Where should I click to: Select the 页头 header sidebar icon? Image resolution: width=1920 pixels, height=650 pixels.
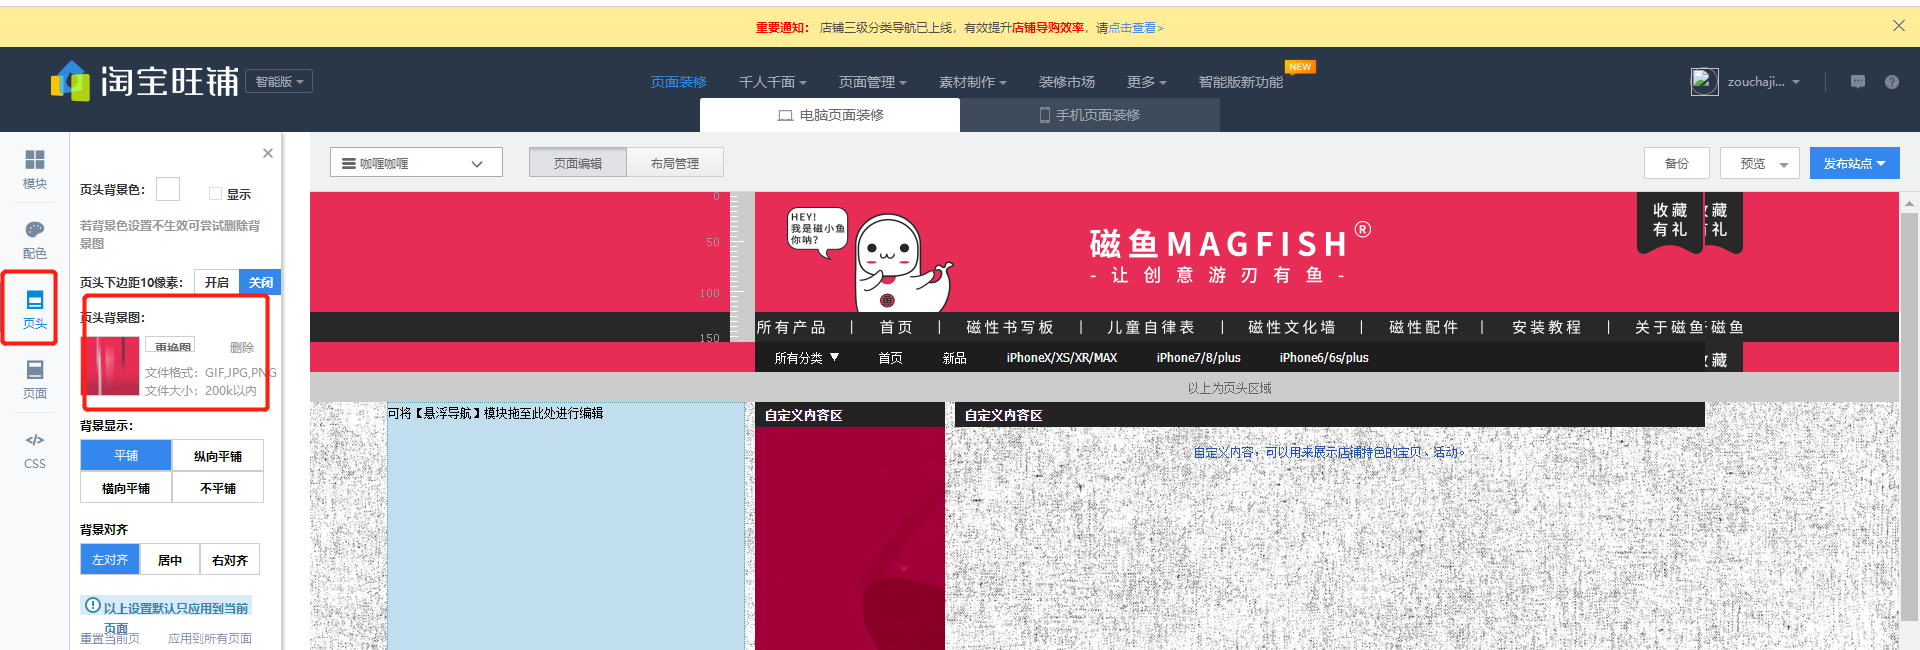point(35,310)
